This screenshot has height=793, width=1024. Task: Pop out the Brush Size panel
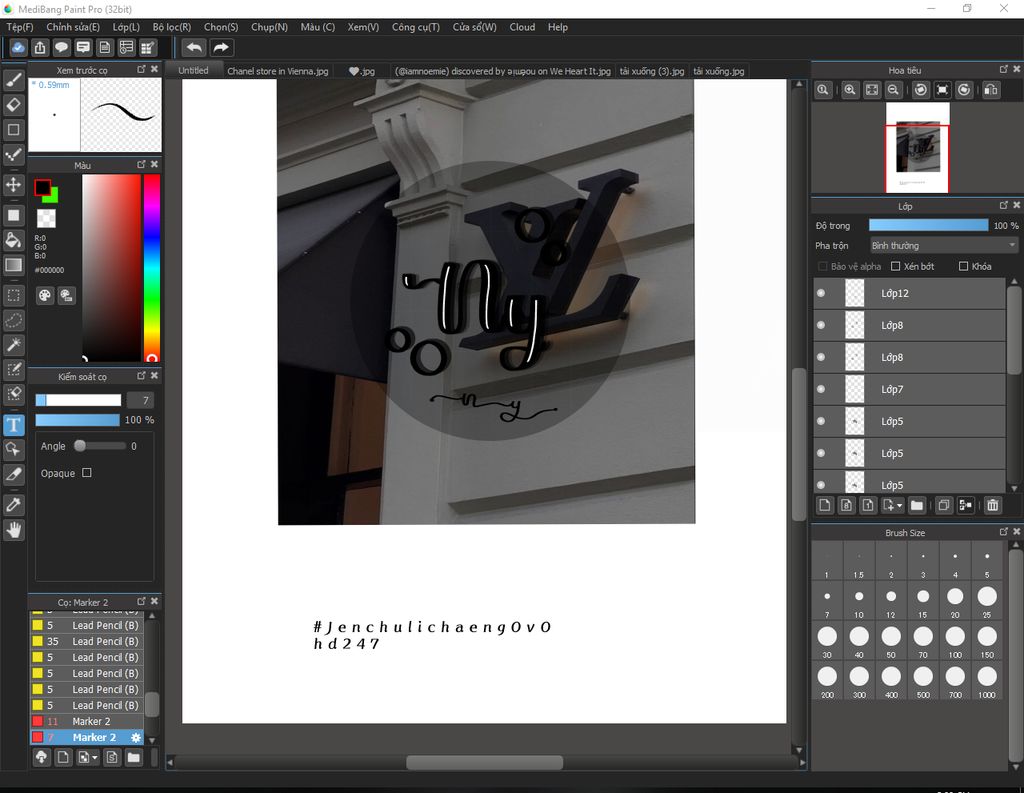click(1004, 532)
